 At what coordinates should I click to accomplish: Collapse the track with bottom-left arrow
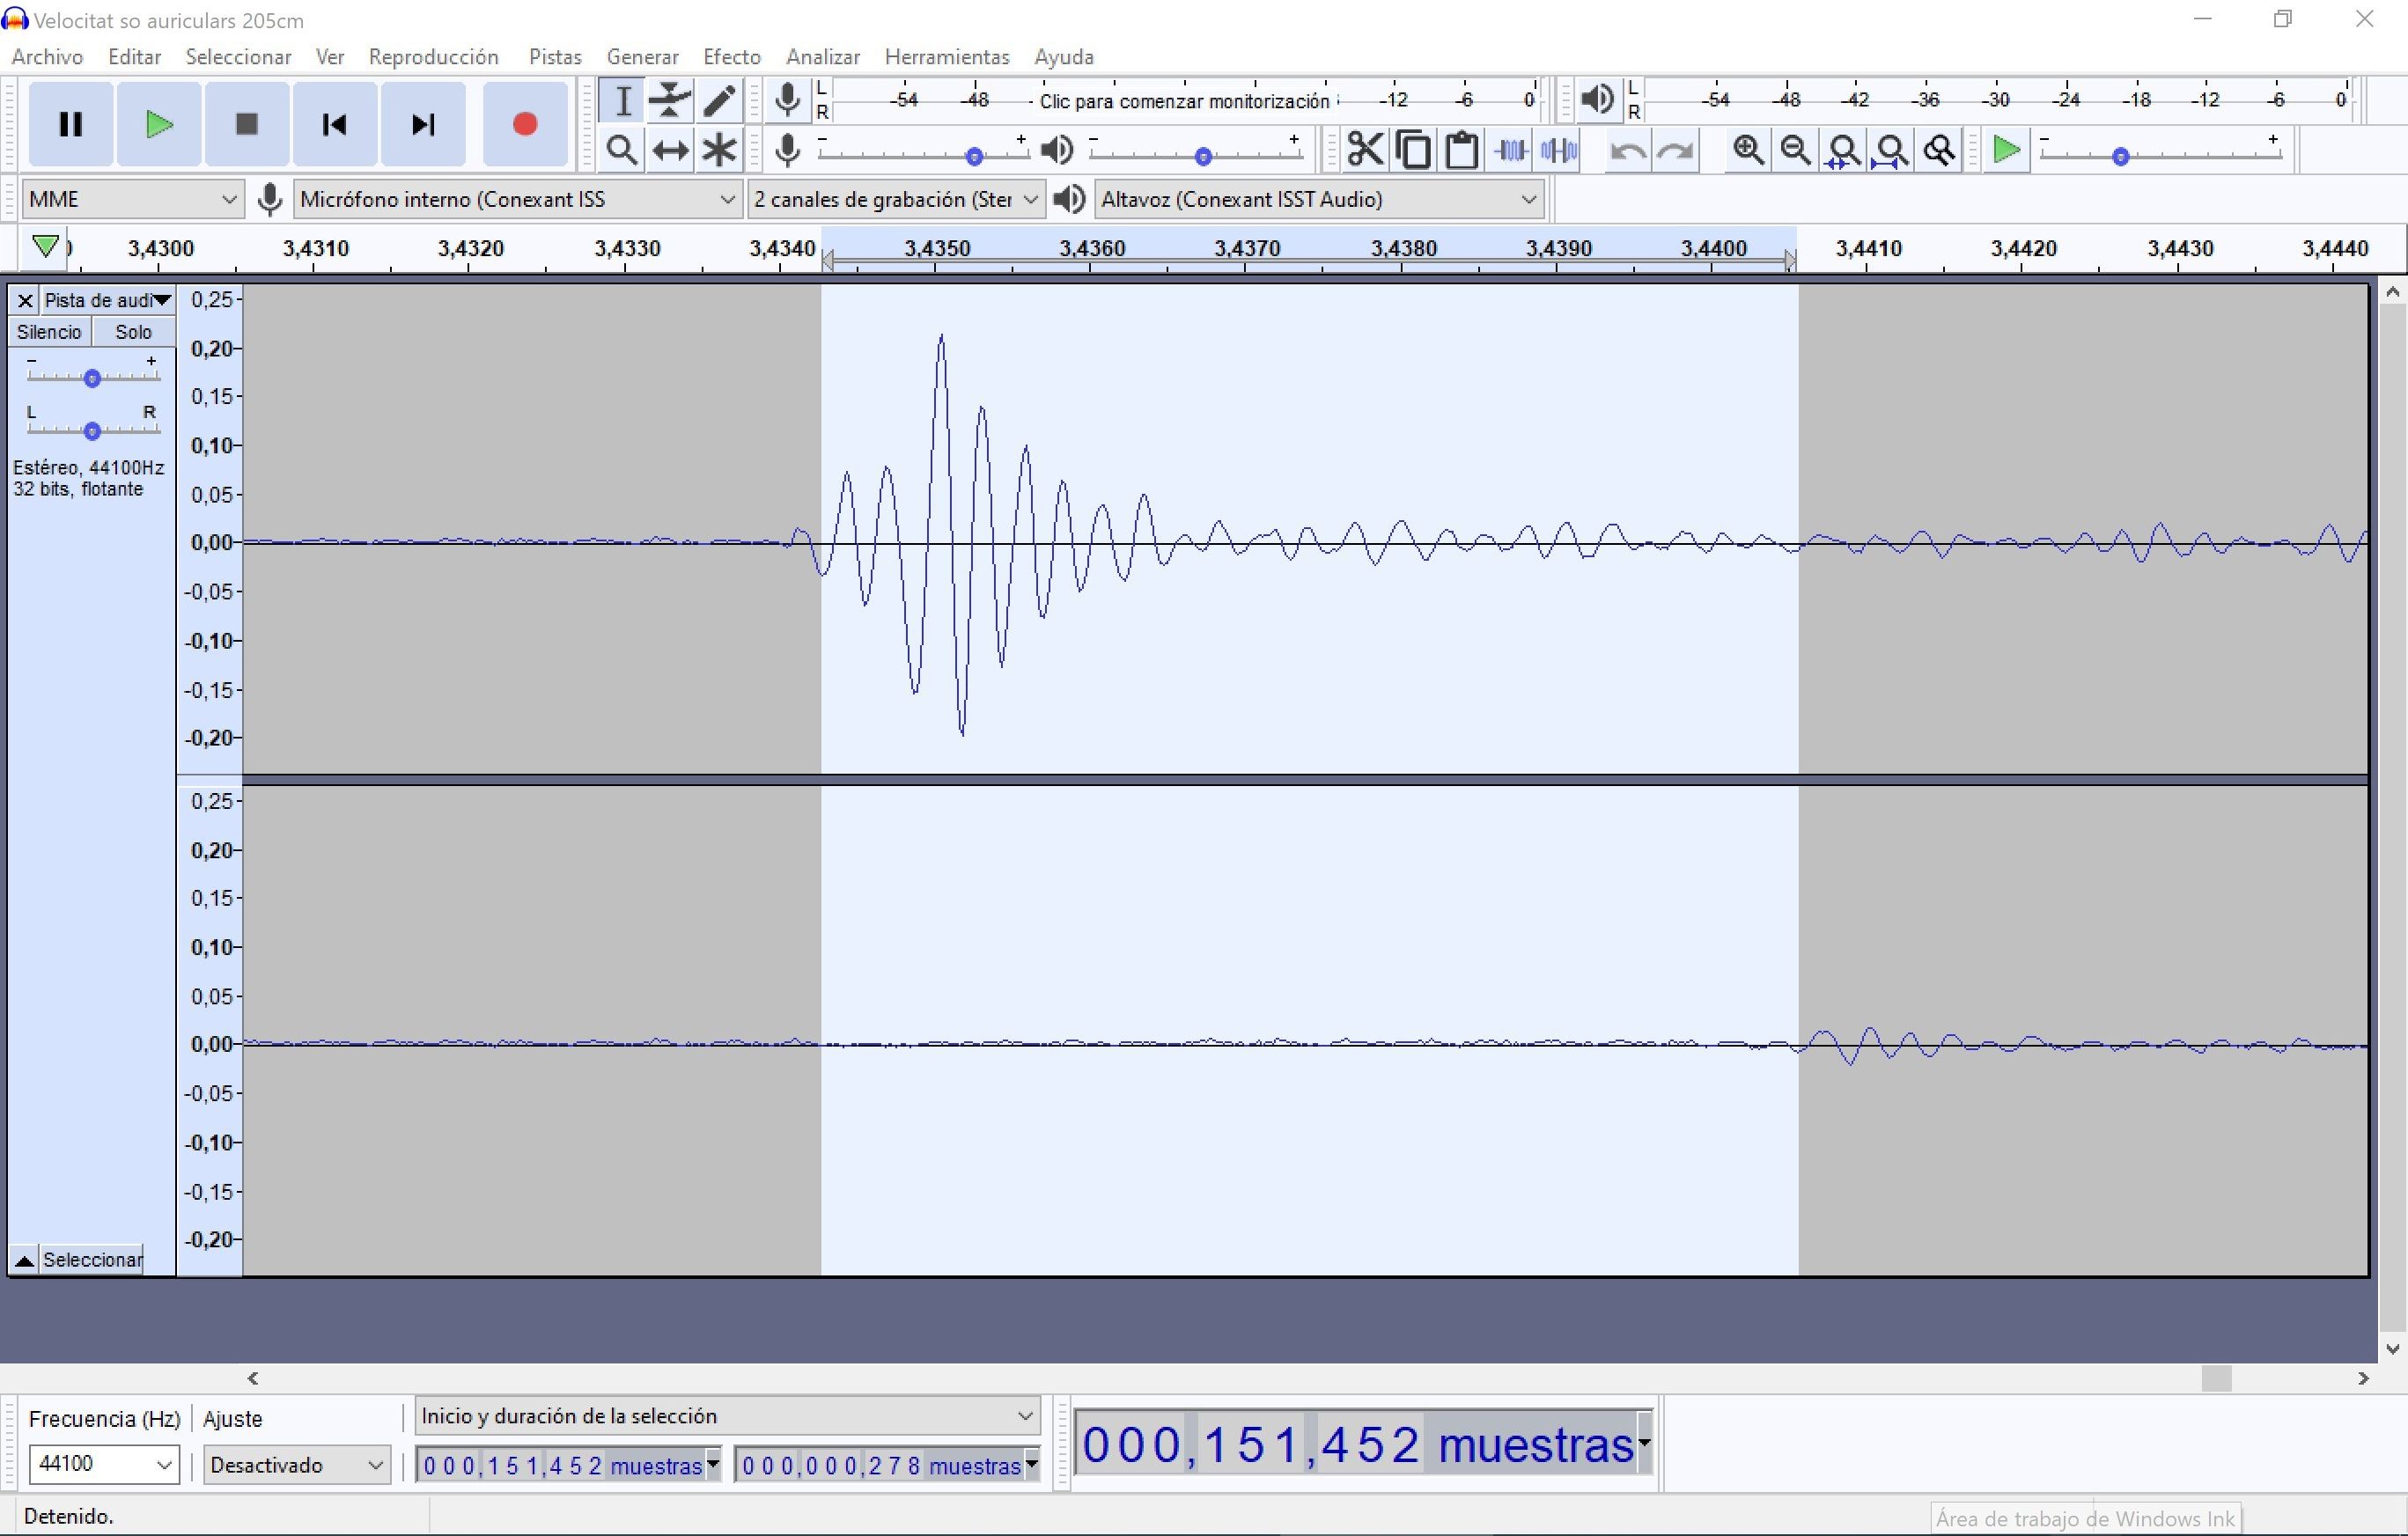24,1260
